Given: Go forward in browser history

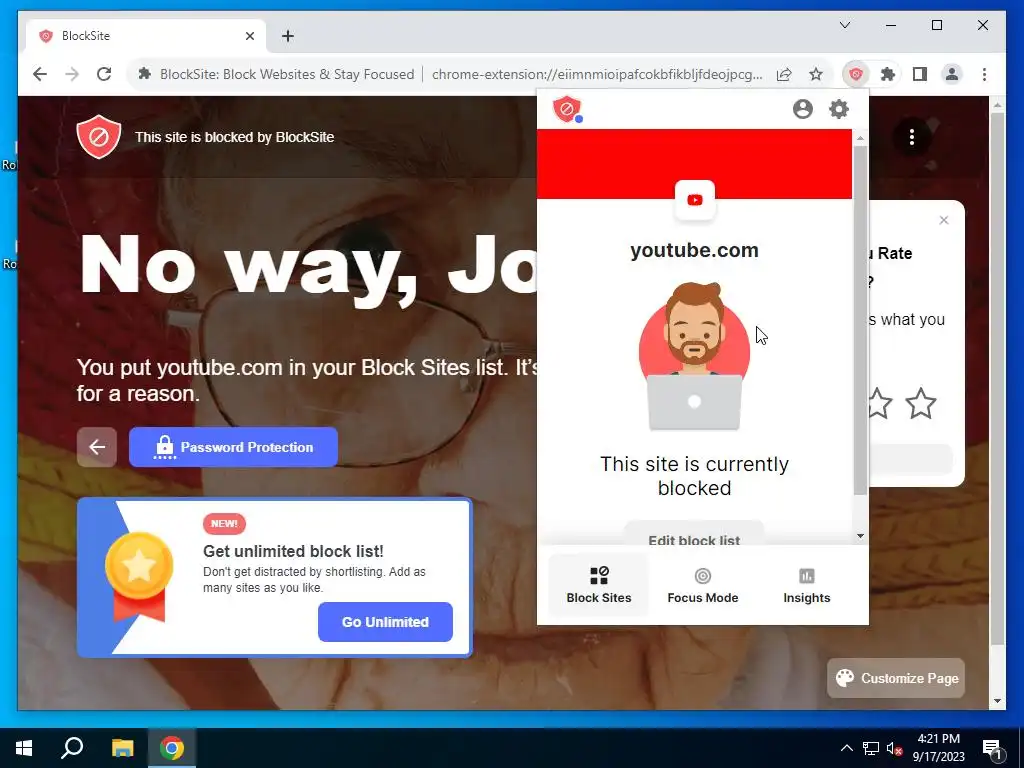Looking at the screenshot, I should coord(72,74).
